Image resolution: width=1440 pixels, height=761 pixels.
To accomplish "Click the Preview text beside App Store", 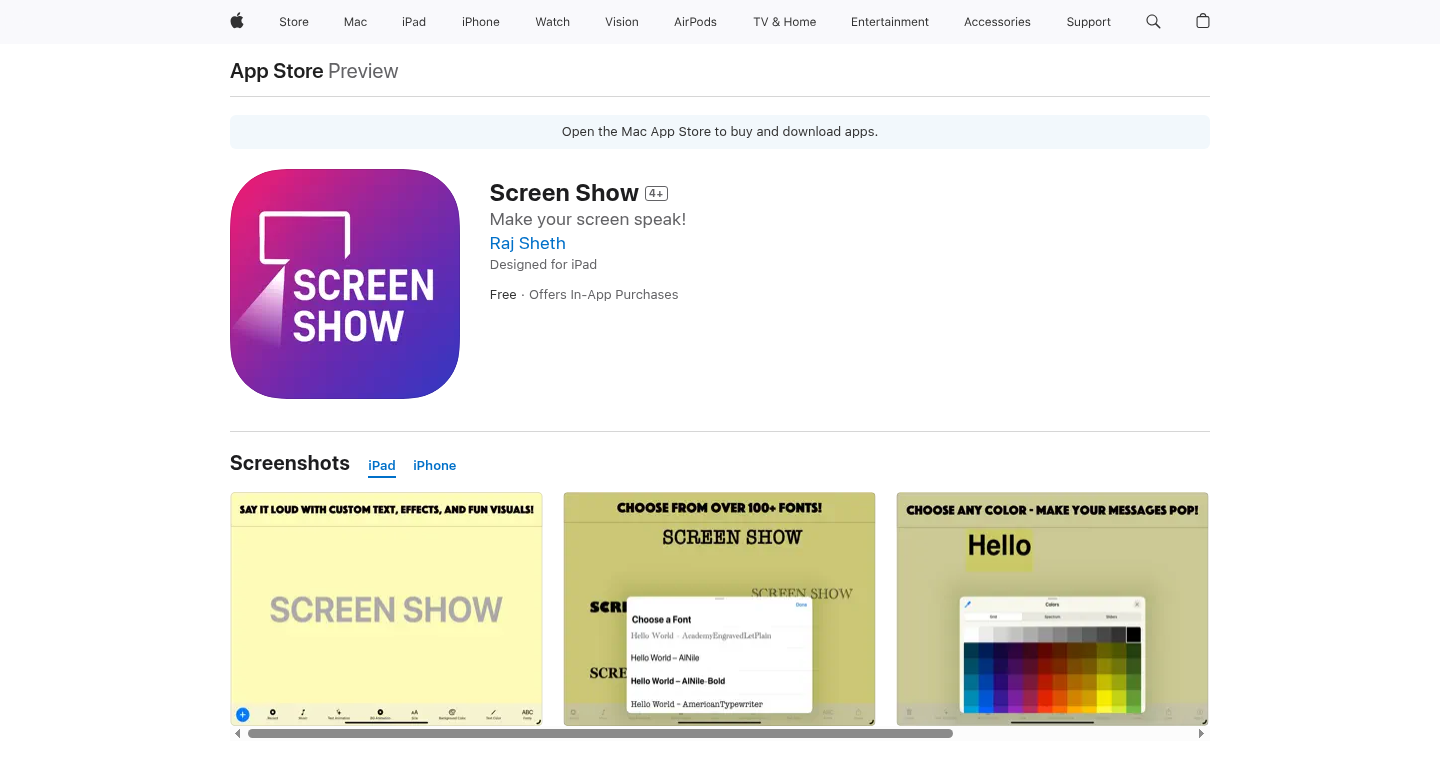I will tap(363, 71).
